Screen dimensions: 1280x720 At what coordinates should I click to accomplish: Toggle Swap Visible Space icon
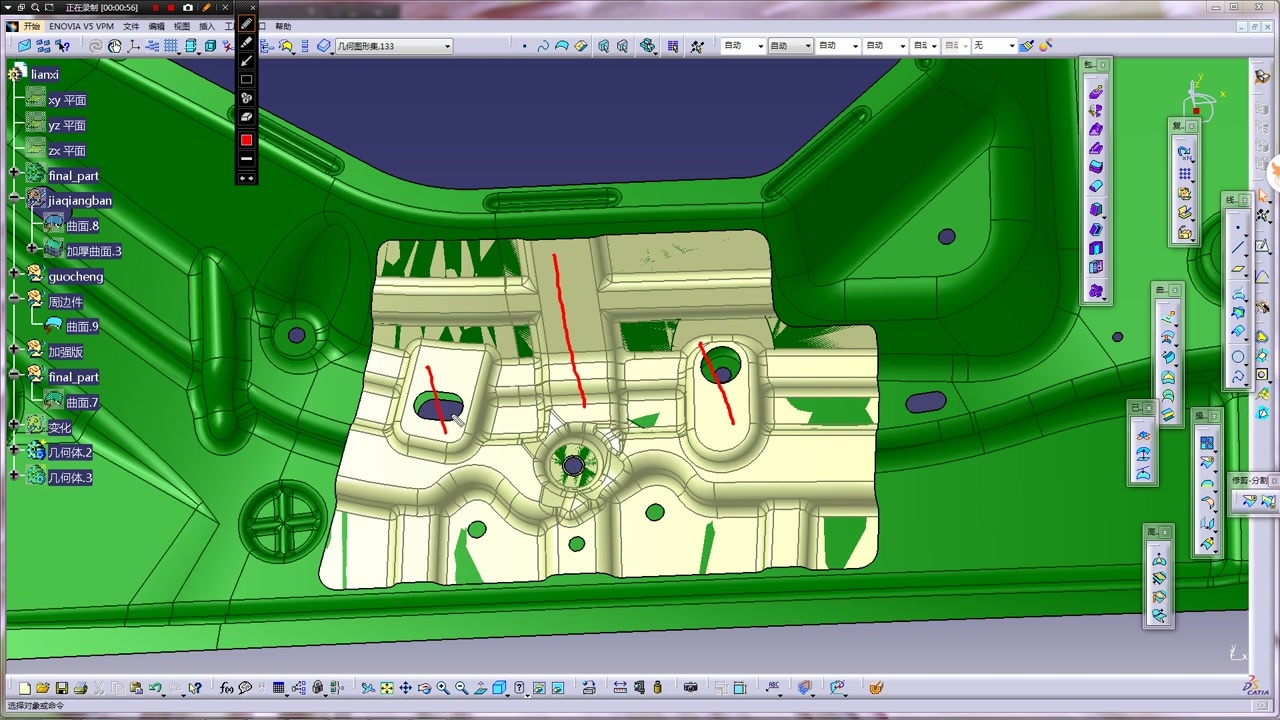(x=558, y=688)
